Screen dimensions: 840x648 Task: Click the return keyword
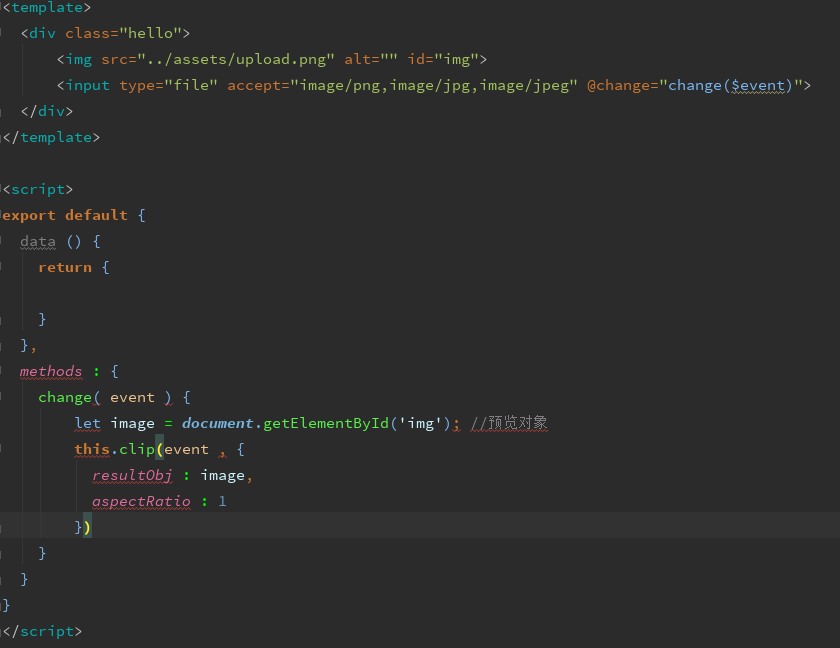[x=65, y=267]
